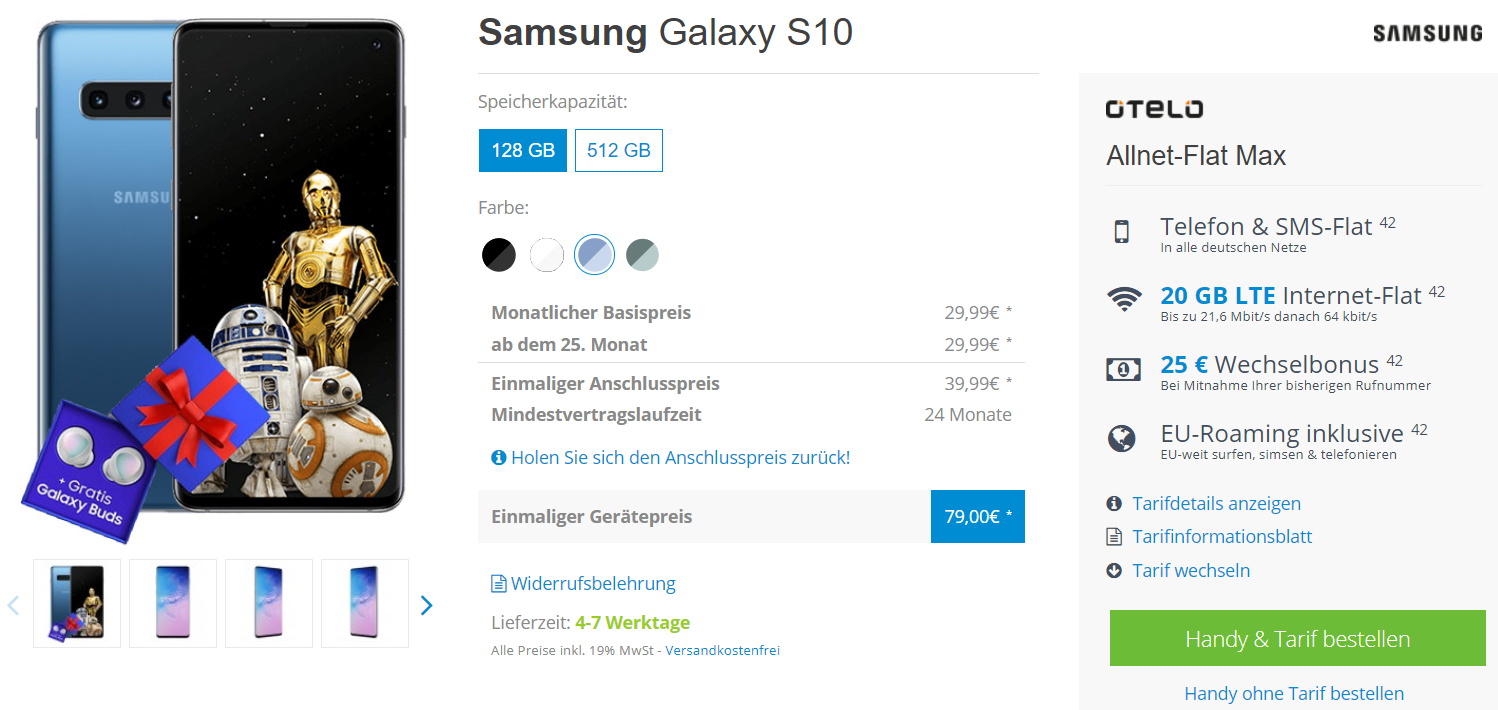Click the info icon beside Anschlusspreis zurück
The height and width of the screenshot is (710, 1498).
point(498,458)
